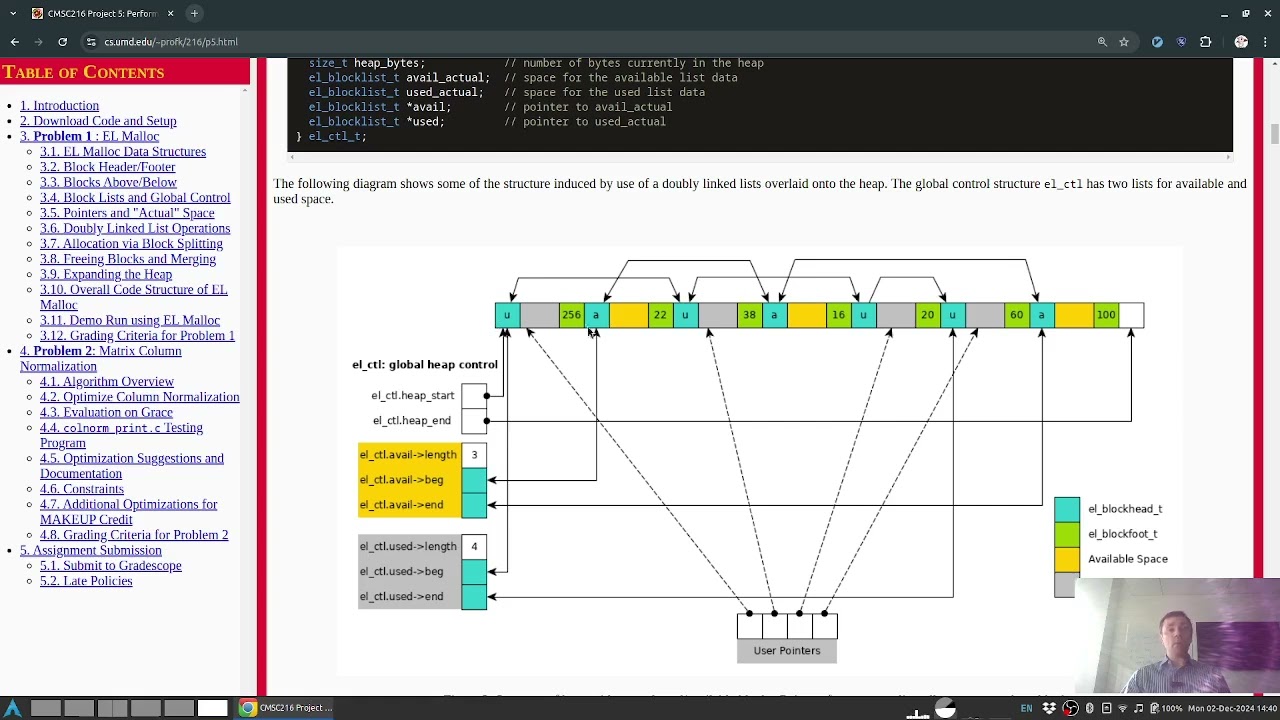This screenshot has height=720, width=1280.
Task: Open 3.8. Freeing Blocks and Merging
Action: (128, 259)
